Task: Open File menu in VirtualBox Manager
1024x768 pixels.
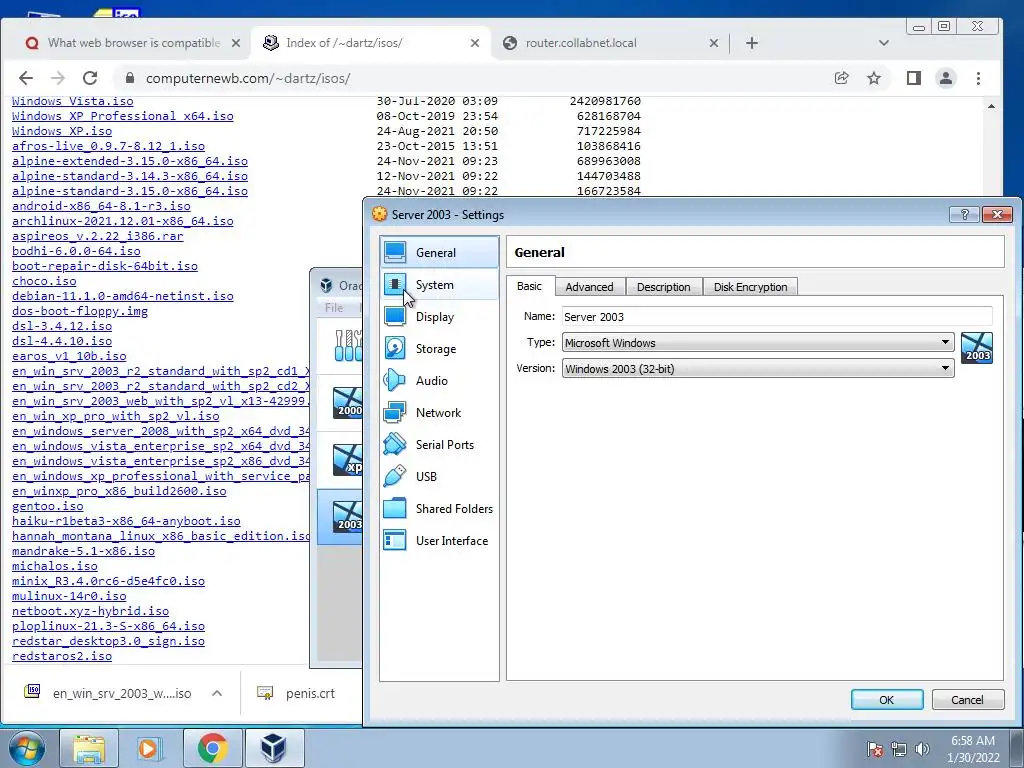Action: (334, 308)
